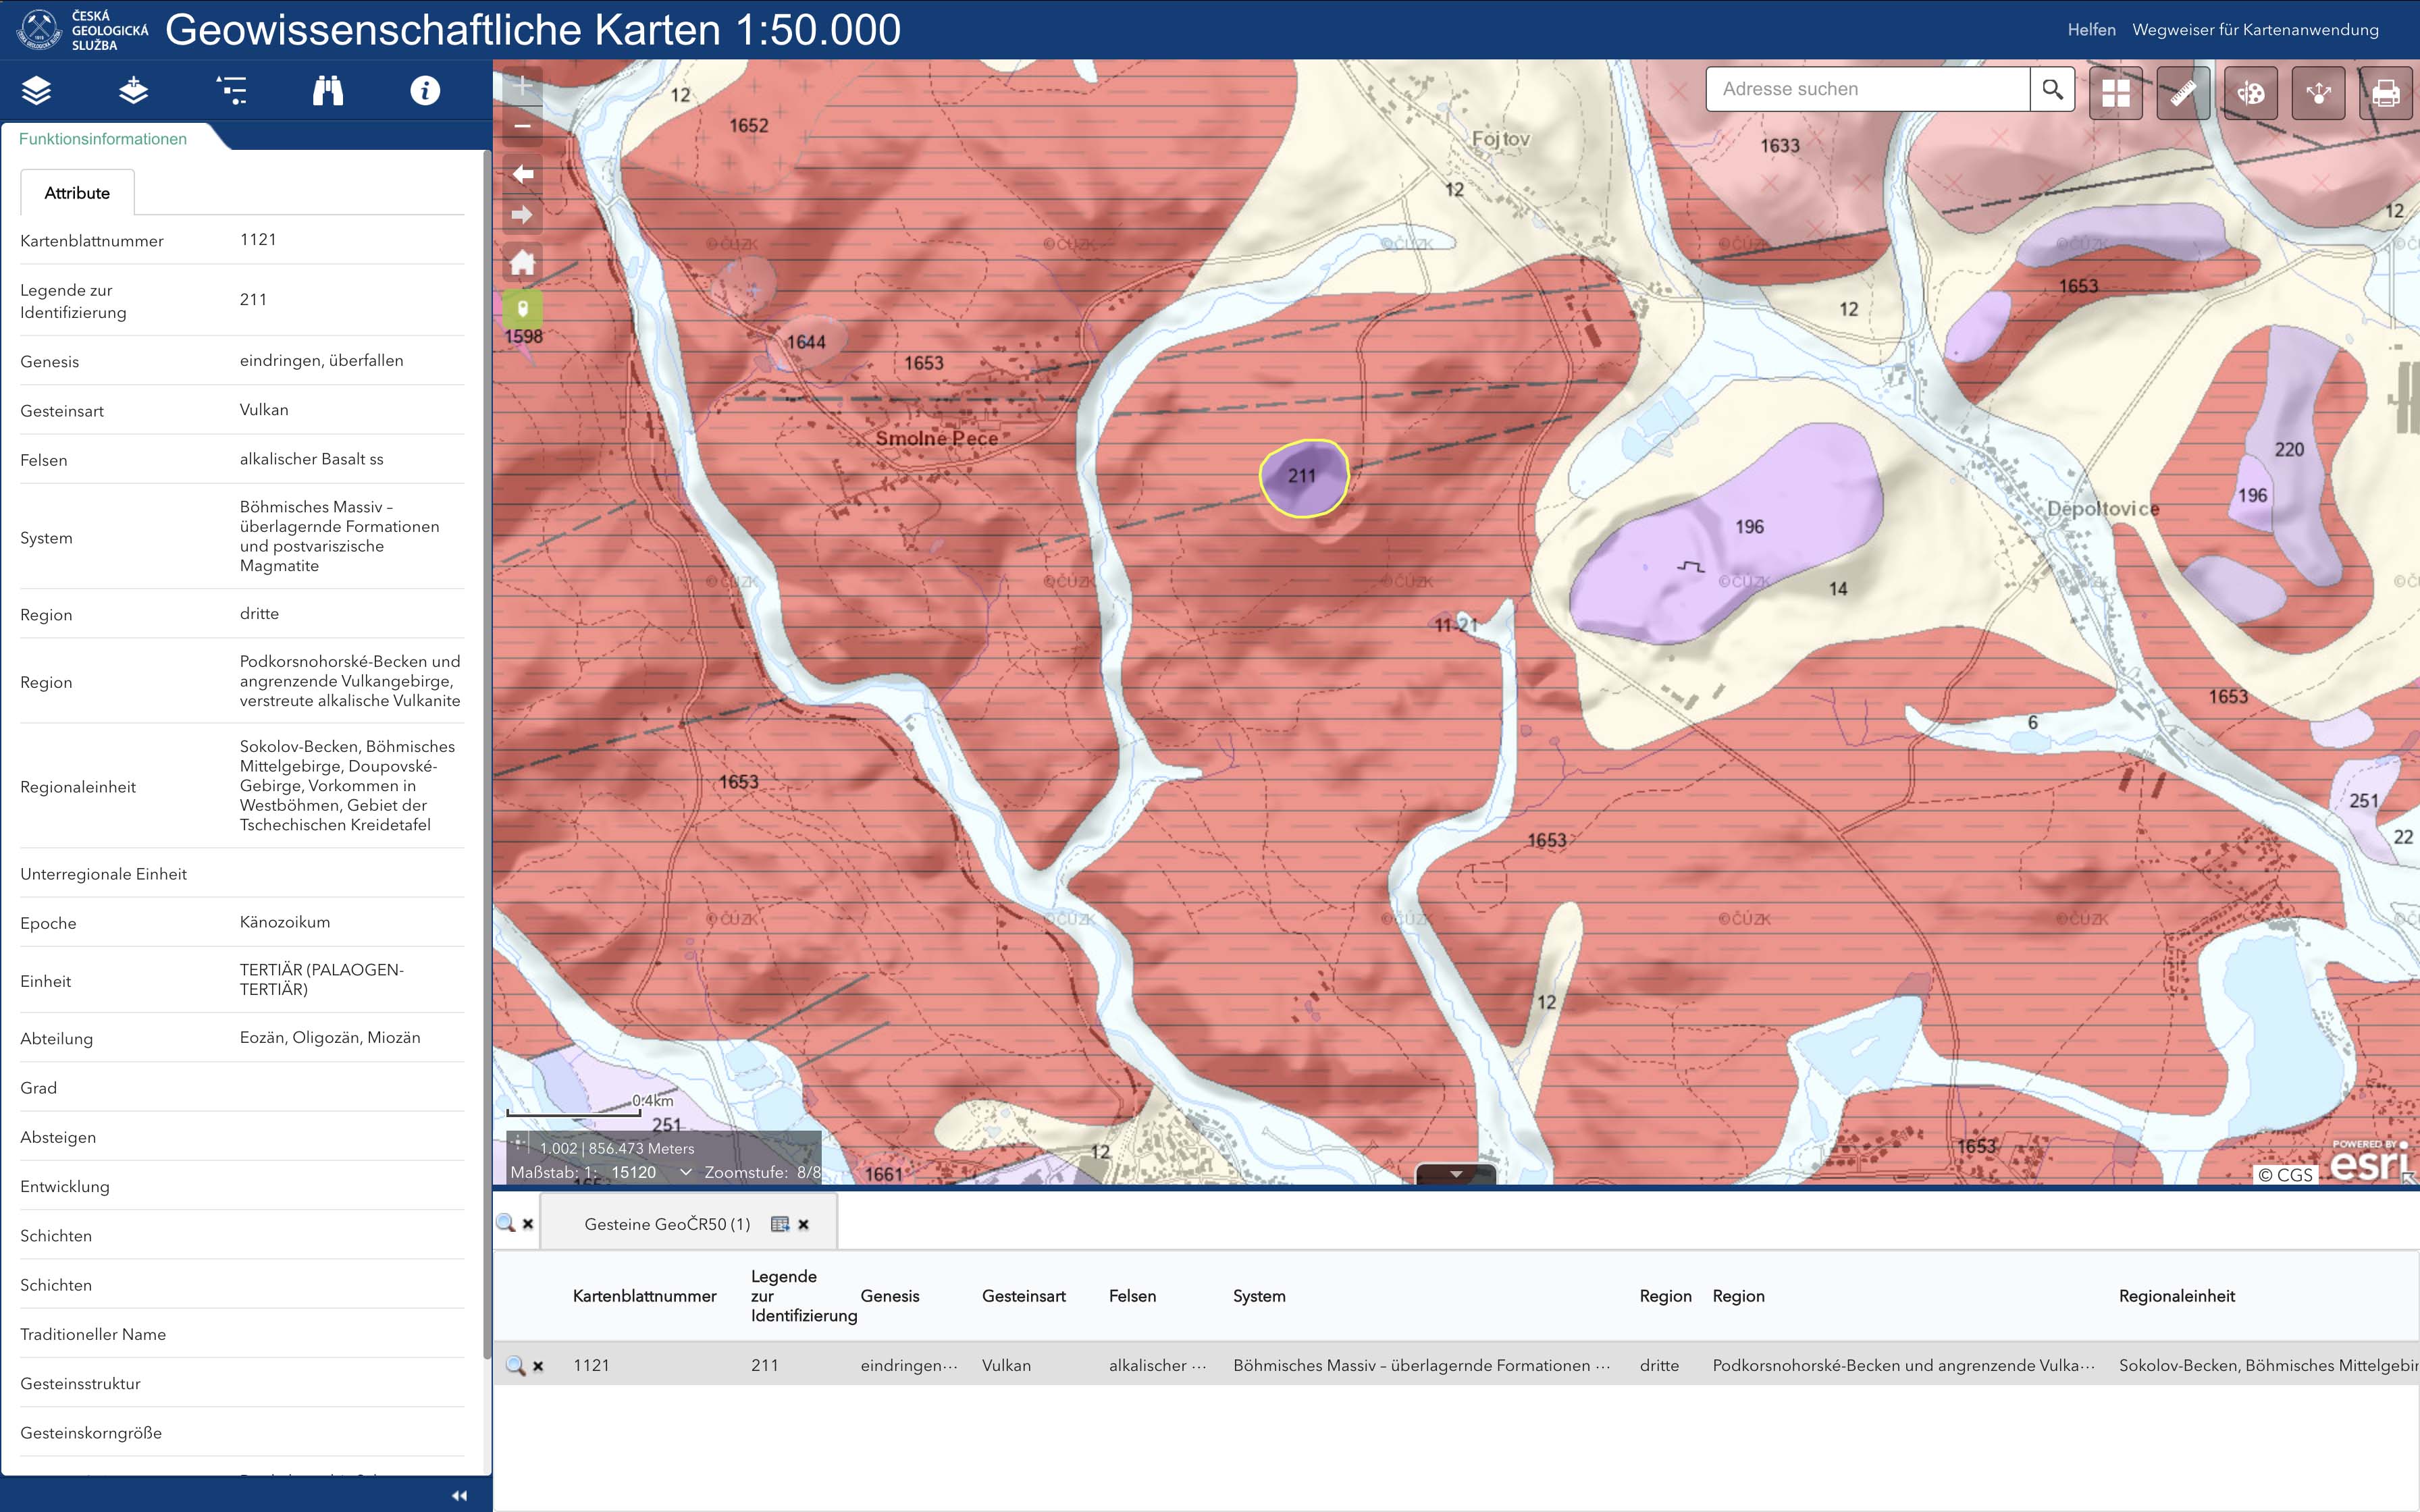Click into the Adresse suchen field

tap(1866, 89)
